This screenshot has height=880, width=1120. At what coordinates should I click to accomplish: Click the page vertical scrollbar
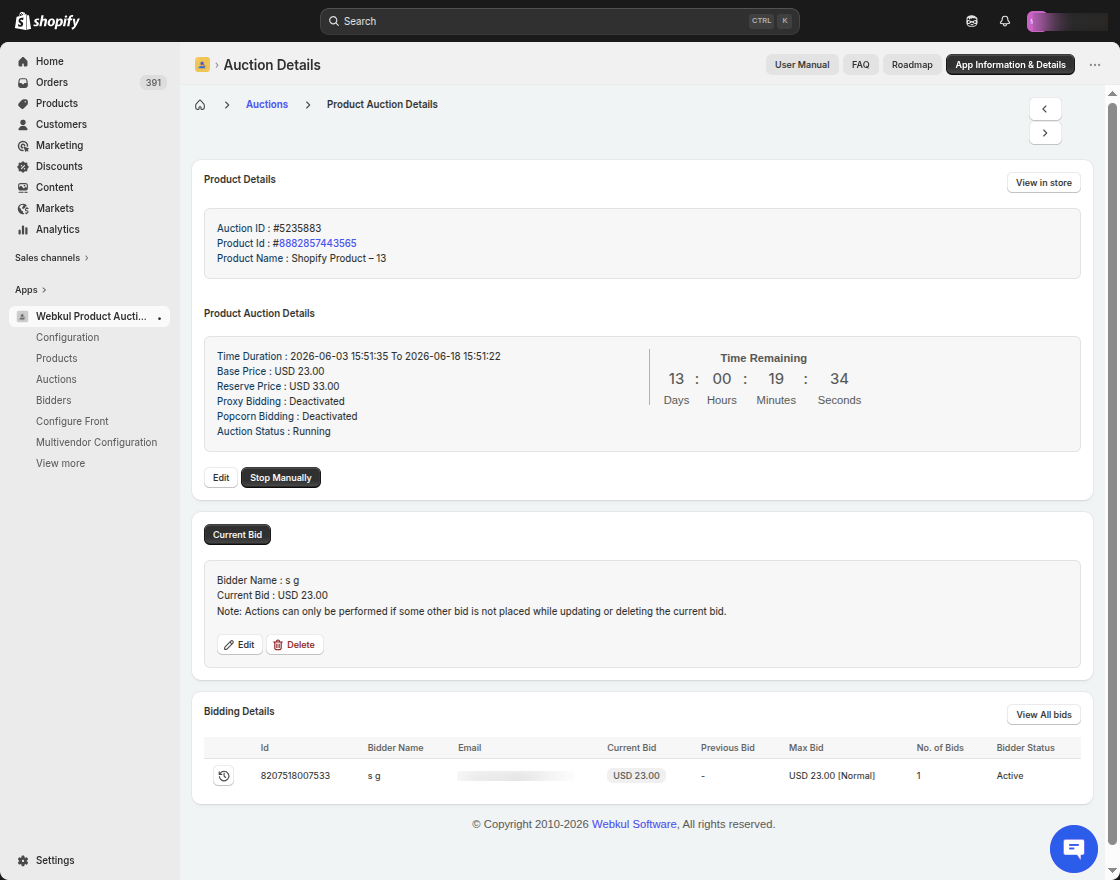[x=1112, y=473]
